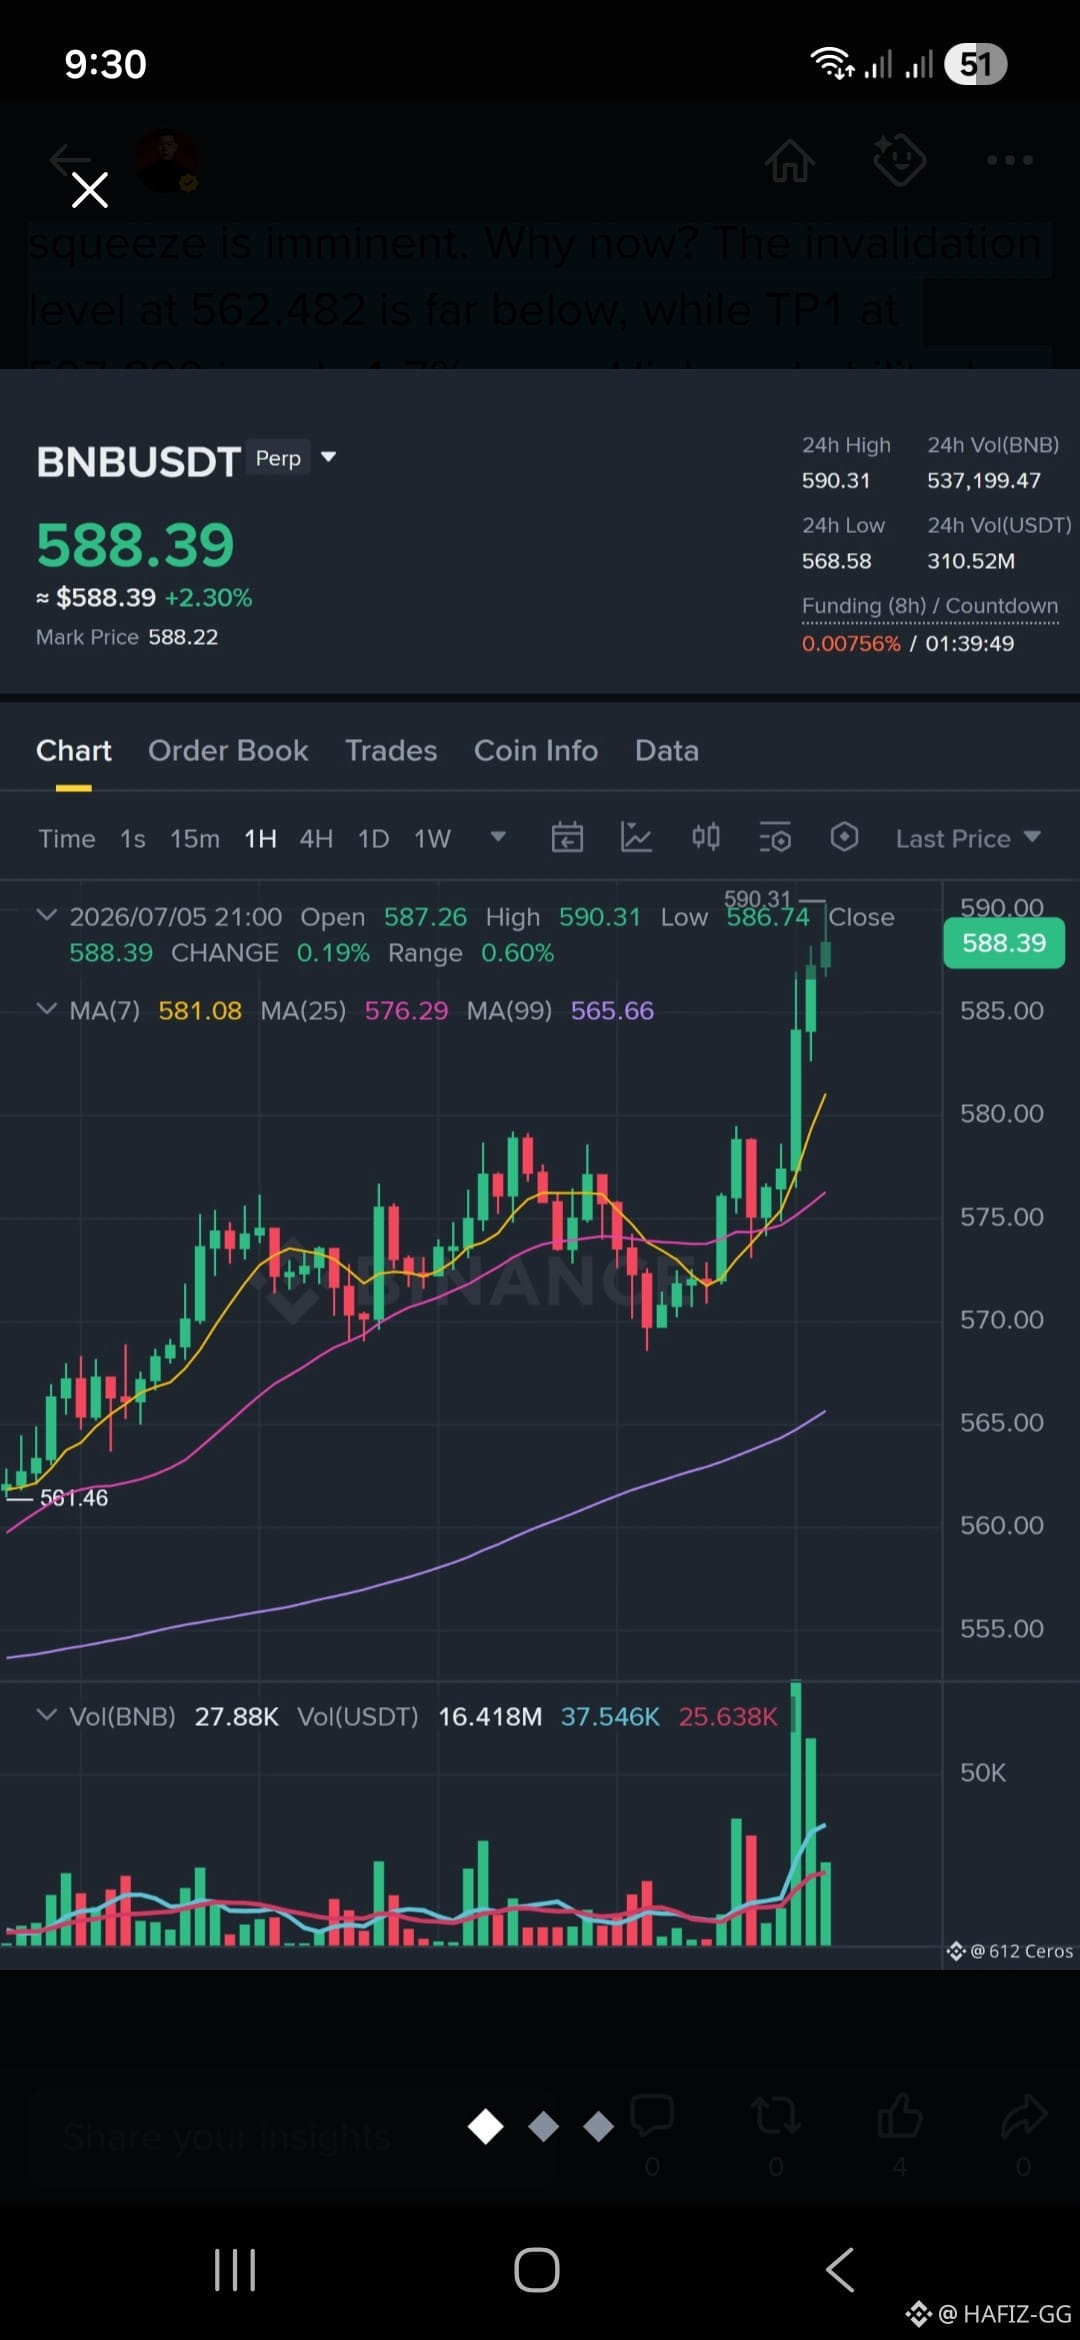Tap the author profile avatar

tap(167, 160)
